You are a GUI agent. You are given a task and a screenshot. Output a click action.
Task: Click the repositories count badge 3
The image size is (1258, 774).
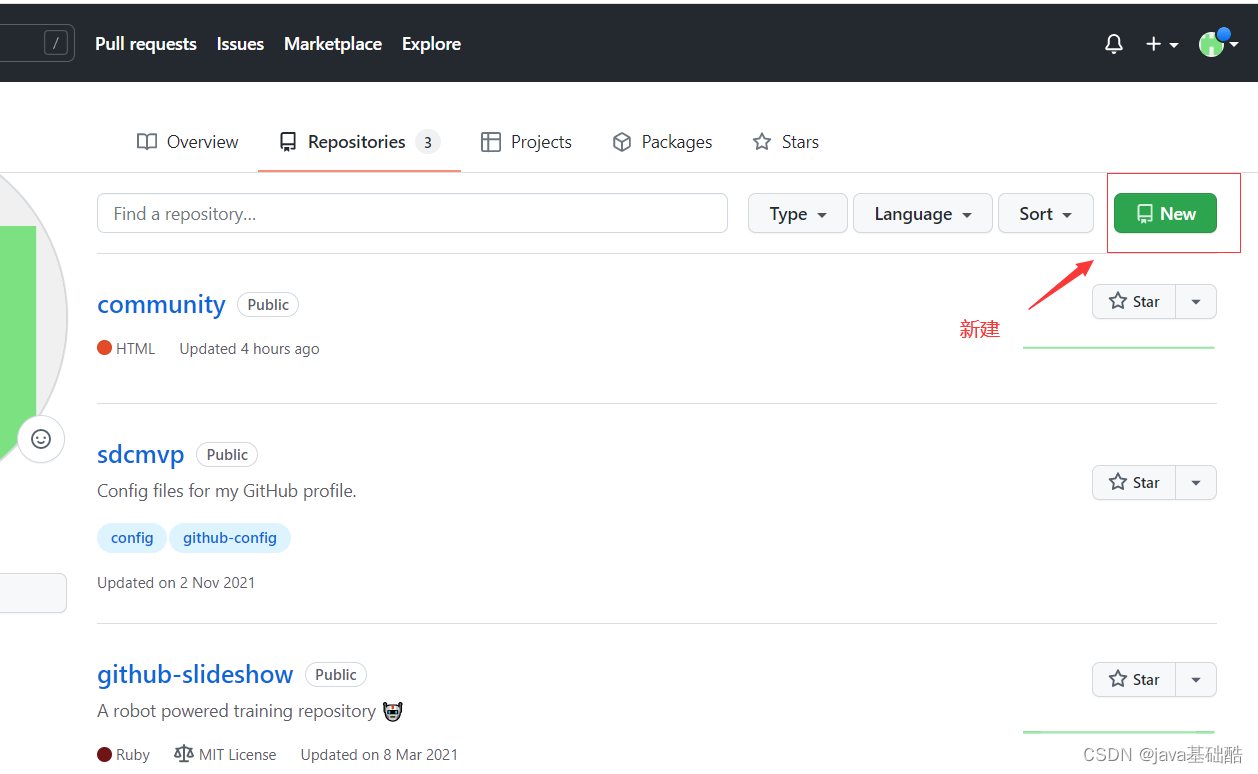pyautogui.click(x=428, y=142)
